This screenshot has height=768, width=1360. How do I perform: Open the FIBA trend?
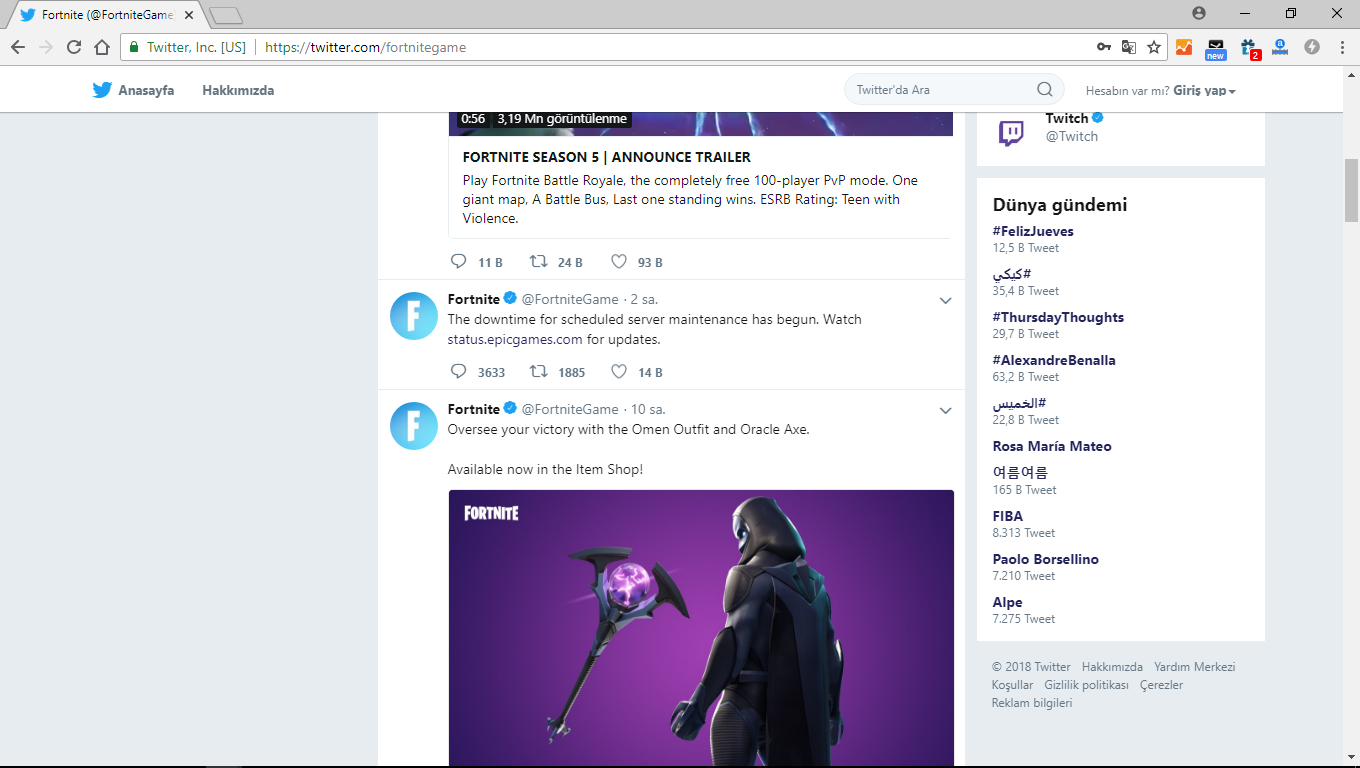point(1008,516)
